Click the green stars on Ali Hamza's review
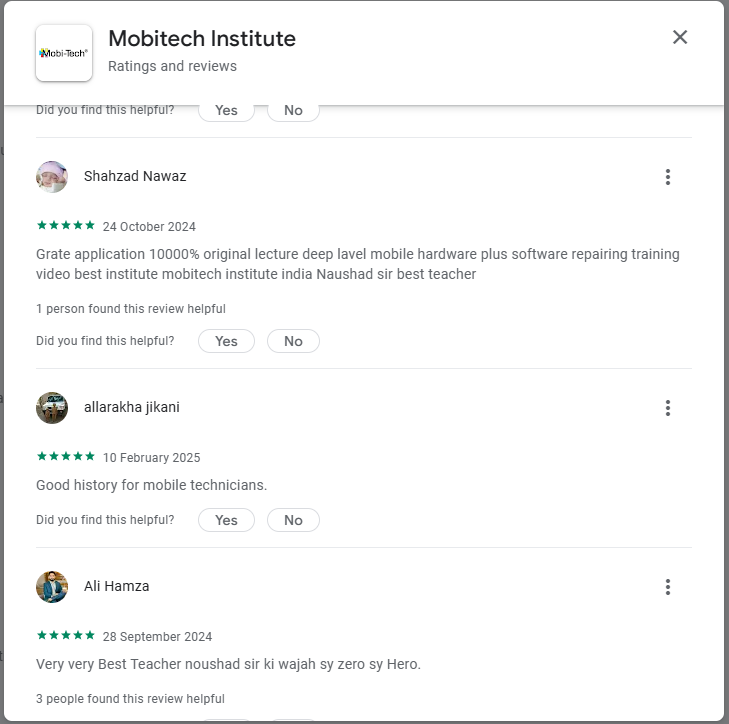Screen dimensions: 729x724 (66, 636)
